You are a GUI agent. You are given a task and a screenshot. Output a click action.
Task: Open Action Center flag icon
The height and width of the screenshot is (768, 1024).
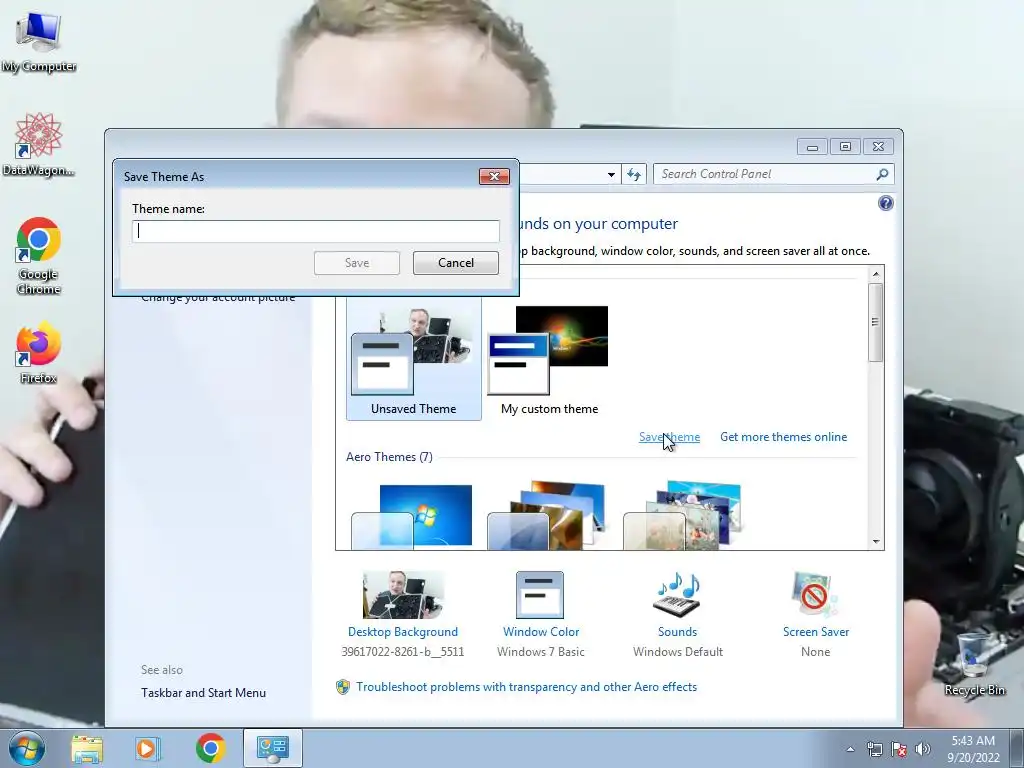click(x=899, y=749)
